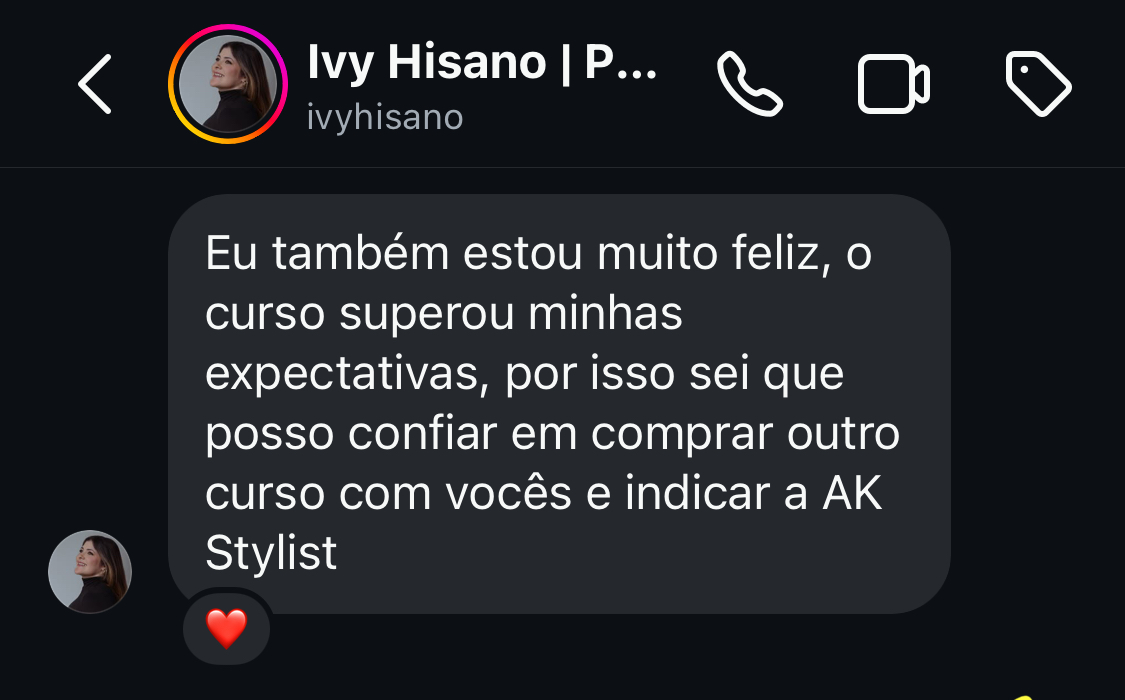Open the reaction pill under the message
The width and height of the screenshot is (1125, 700).
pyautogui.click(x=227, y=628)
